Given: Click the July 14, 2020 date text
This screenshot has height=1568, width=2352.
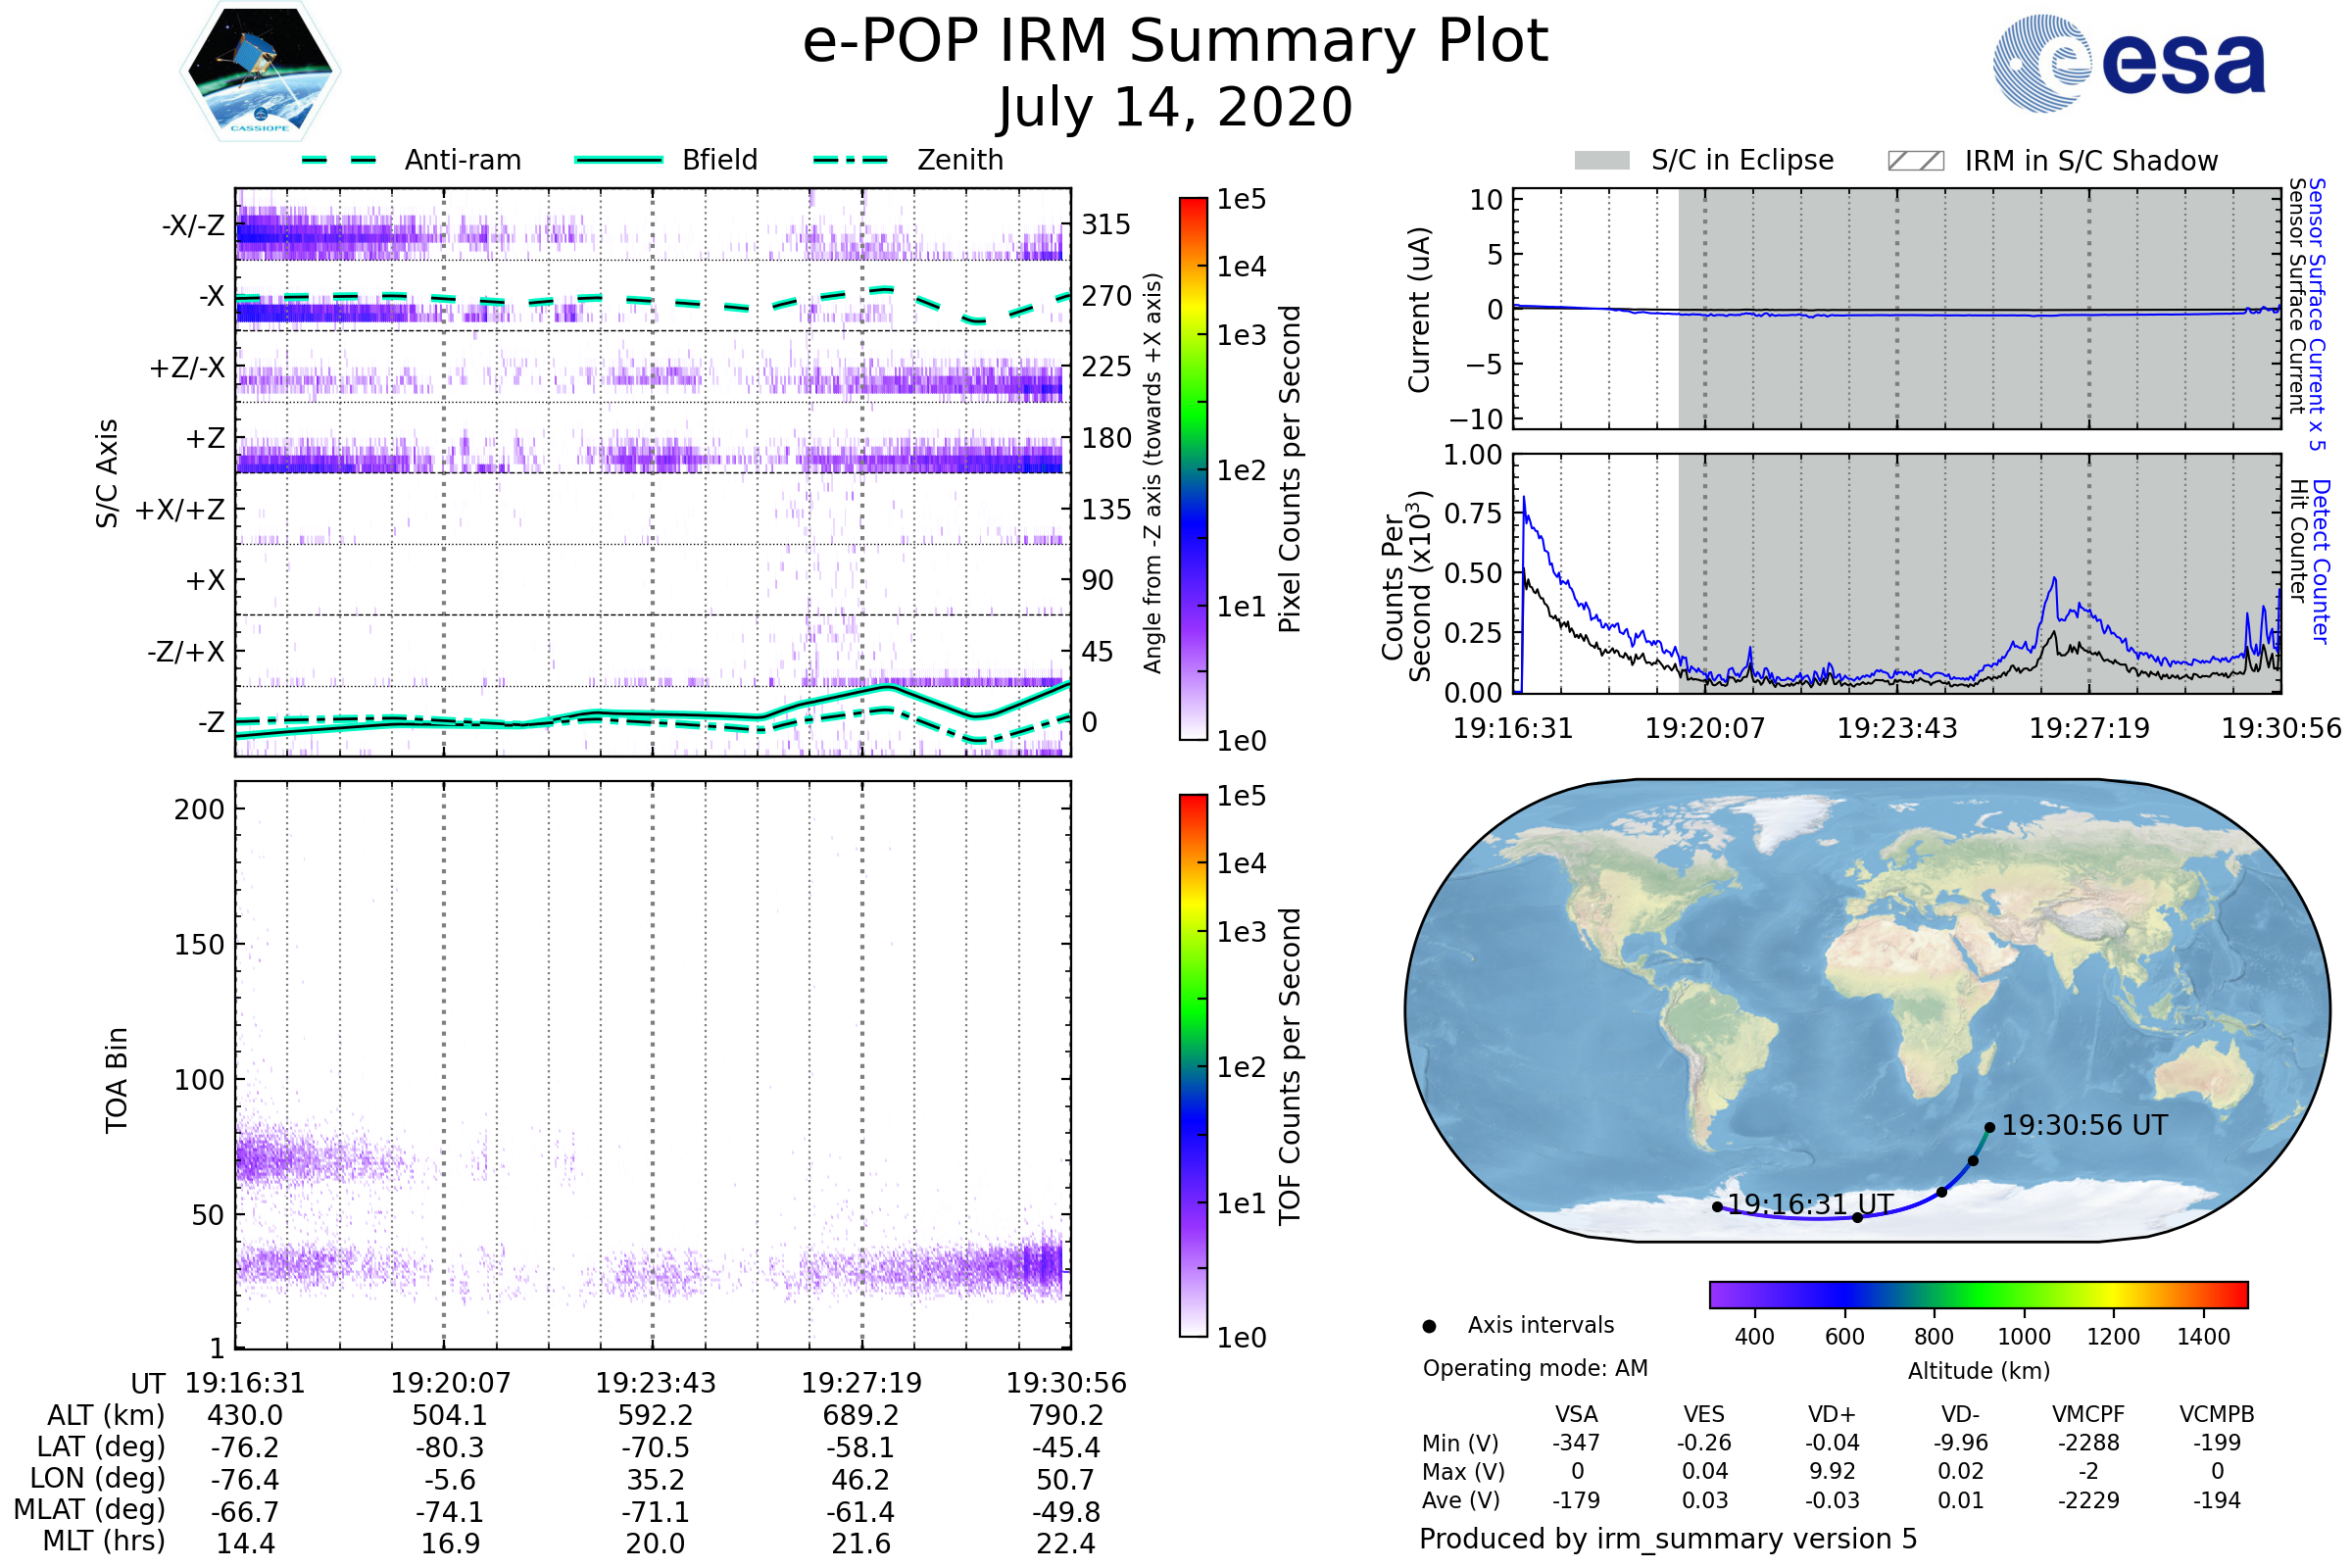Looking at the screenshot, I should click(1175, 108).
